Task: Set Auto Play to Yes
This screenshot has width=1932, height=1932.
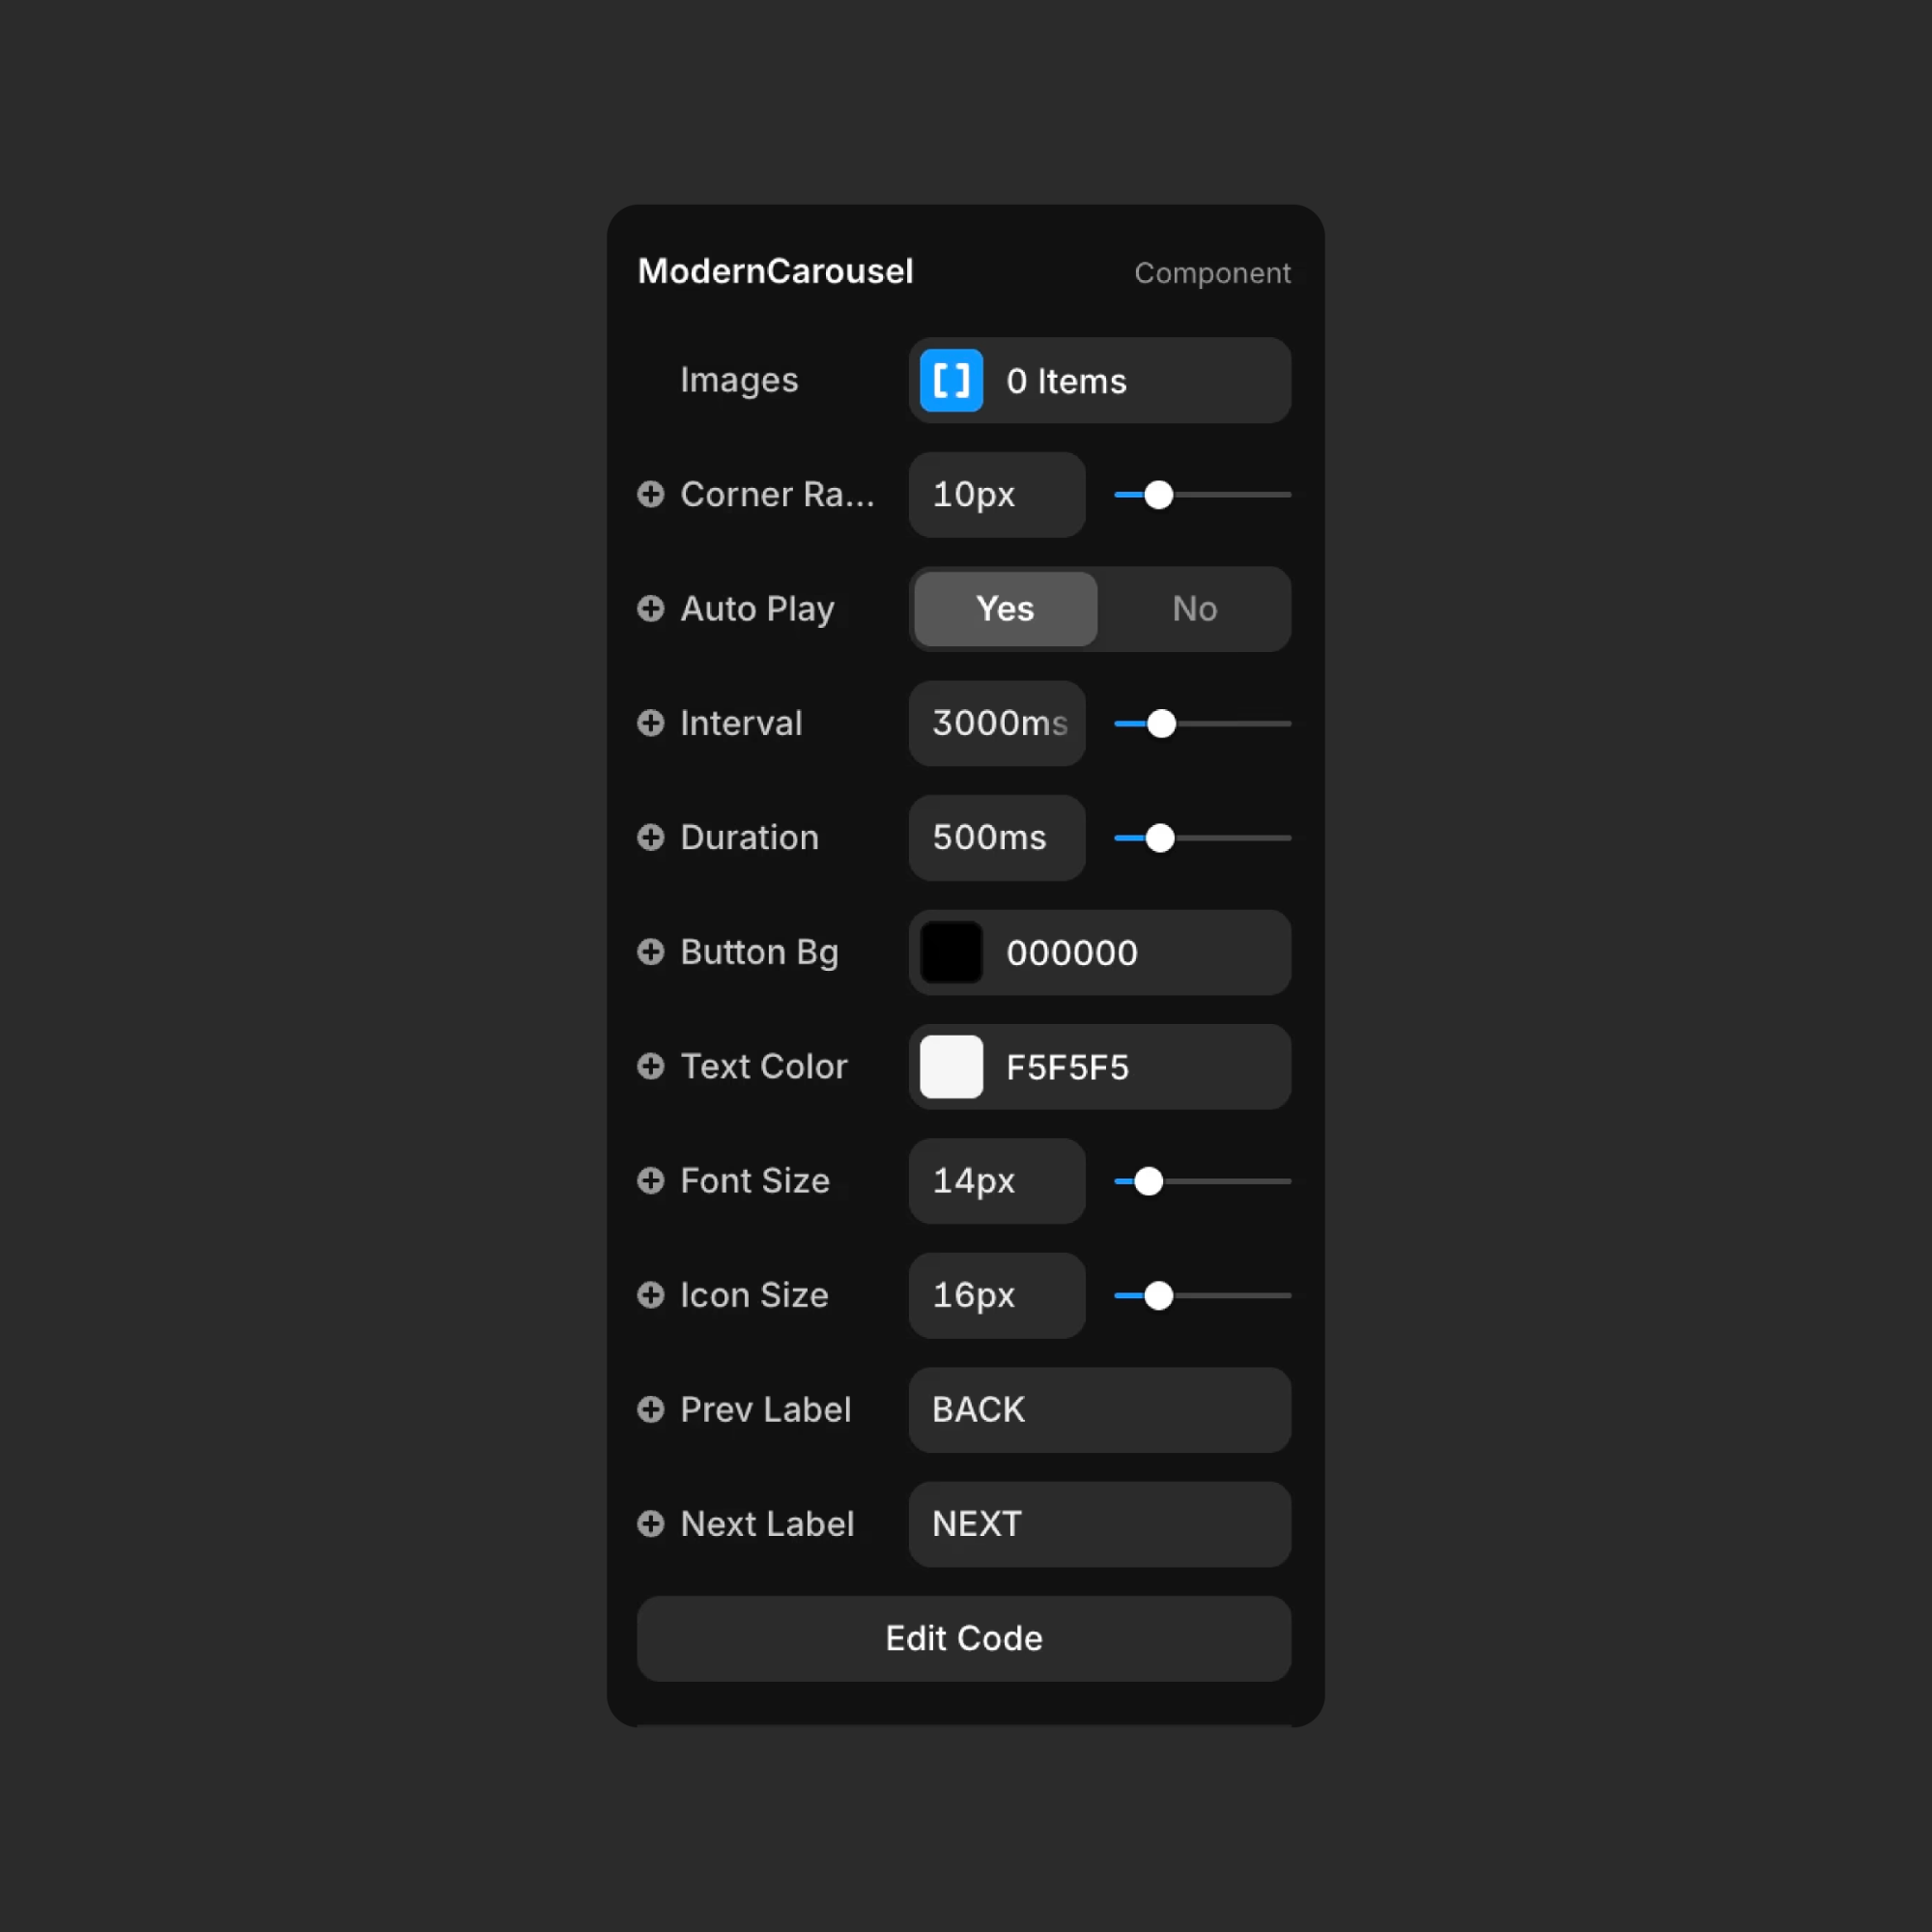Action: [x=1005, y=609]
